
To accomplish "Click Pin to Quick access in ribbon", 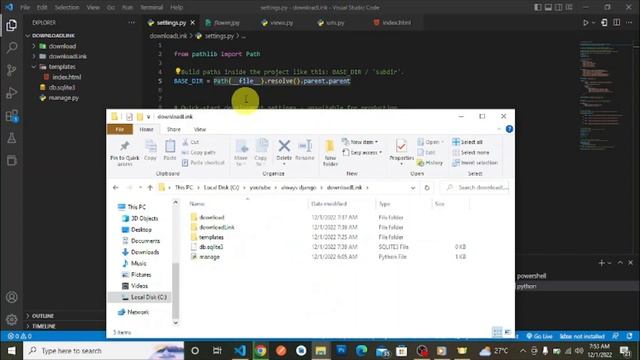I will click(124, 153).
